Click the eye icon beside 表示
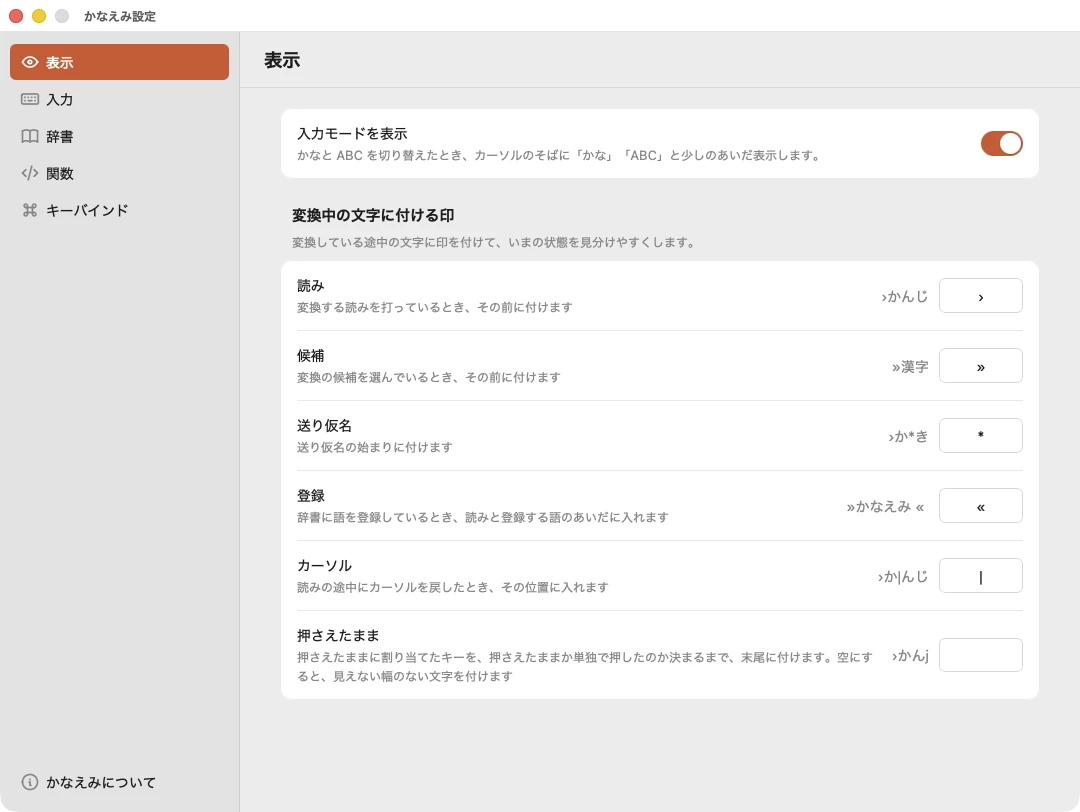 coord(30,62)
